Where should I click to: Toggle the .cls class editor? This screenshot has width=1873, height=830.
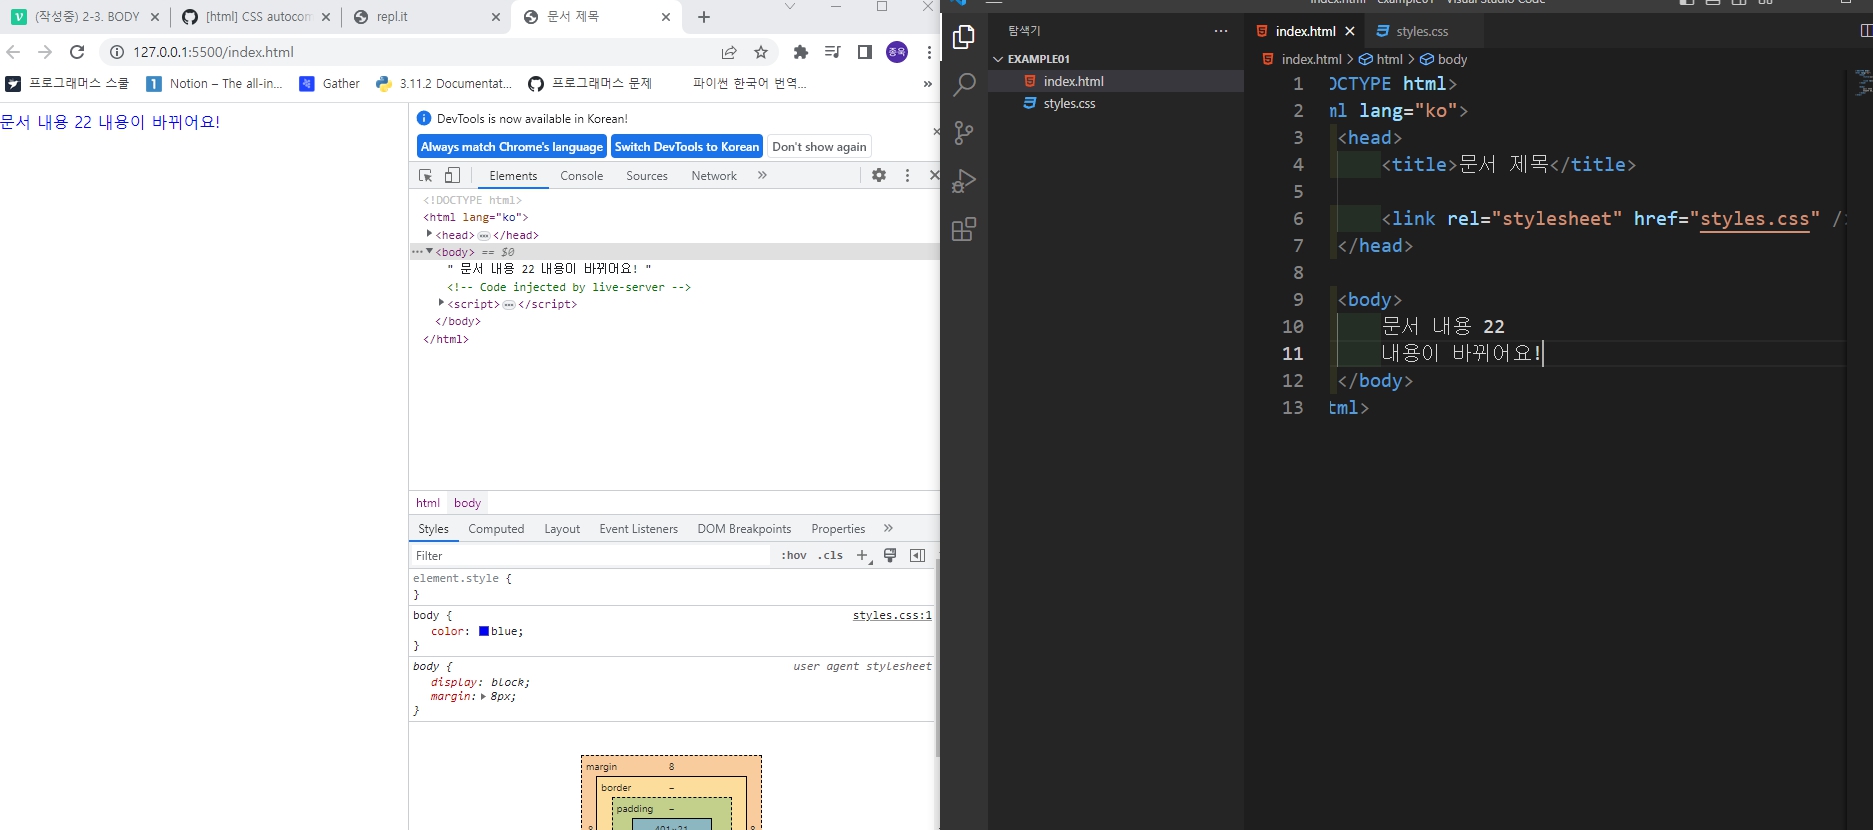coord(831,555)
